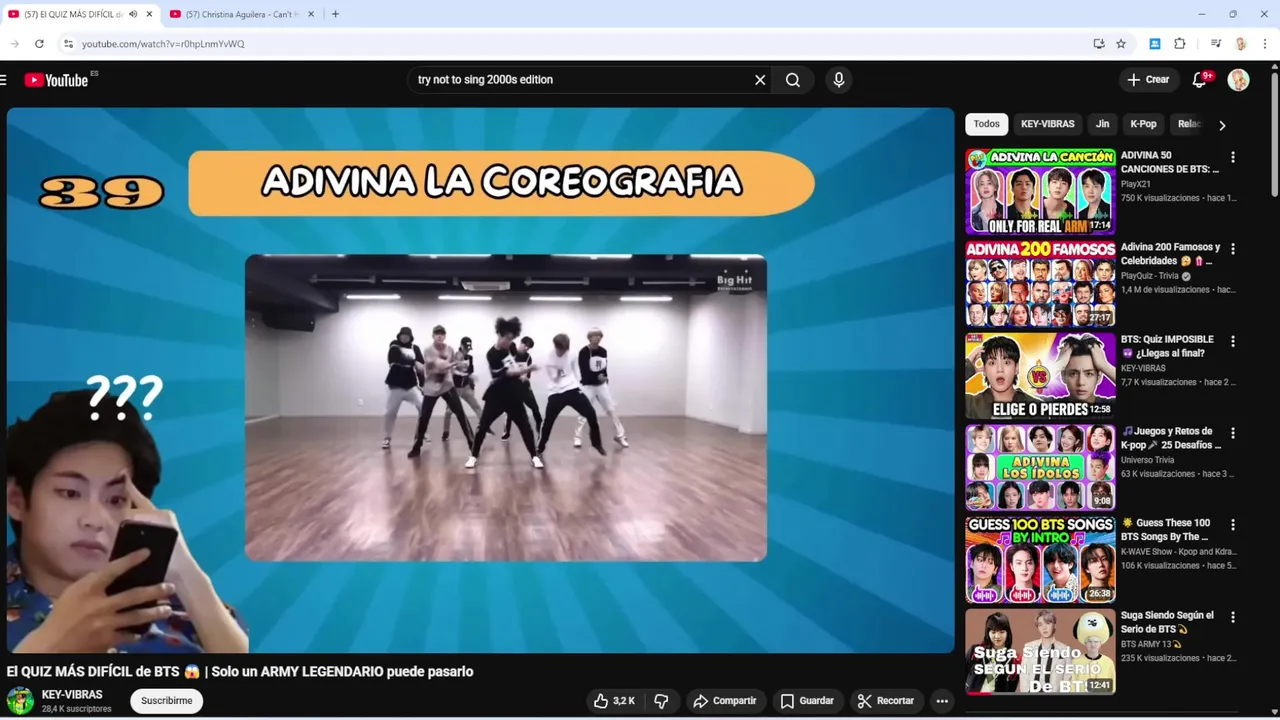Click the blue extension icon in toolbar

pos(1155,44)
